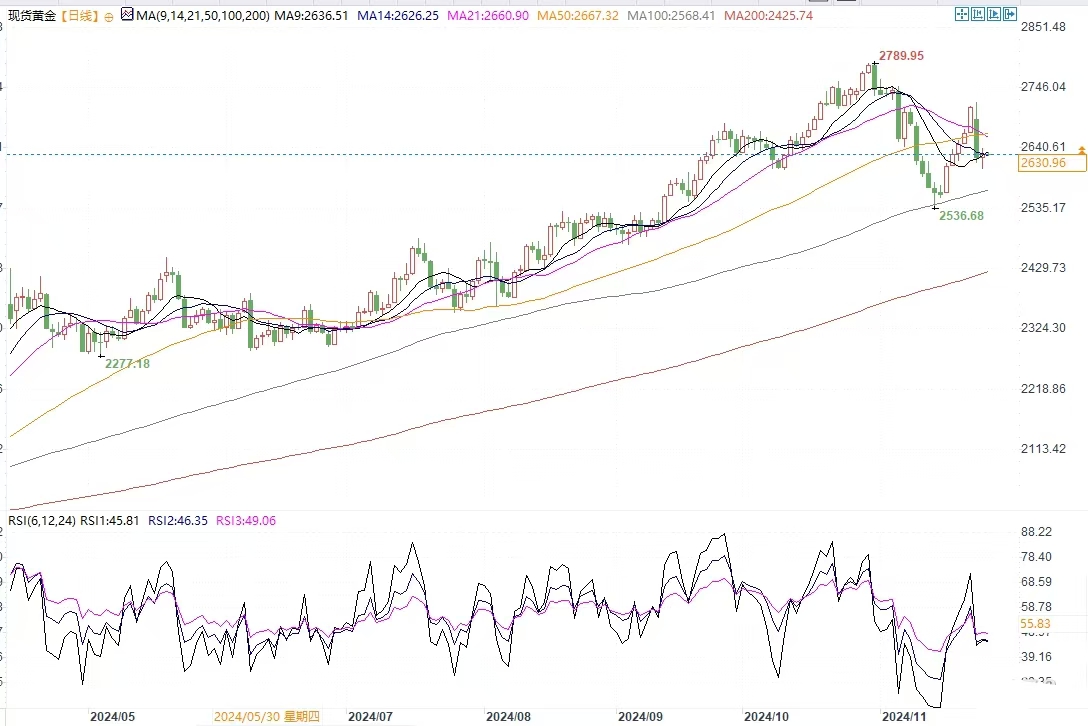Select the MA9:2636.51 value
This screenshot has height=726, width=1088.
tap(311, 15)
